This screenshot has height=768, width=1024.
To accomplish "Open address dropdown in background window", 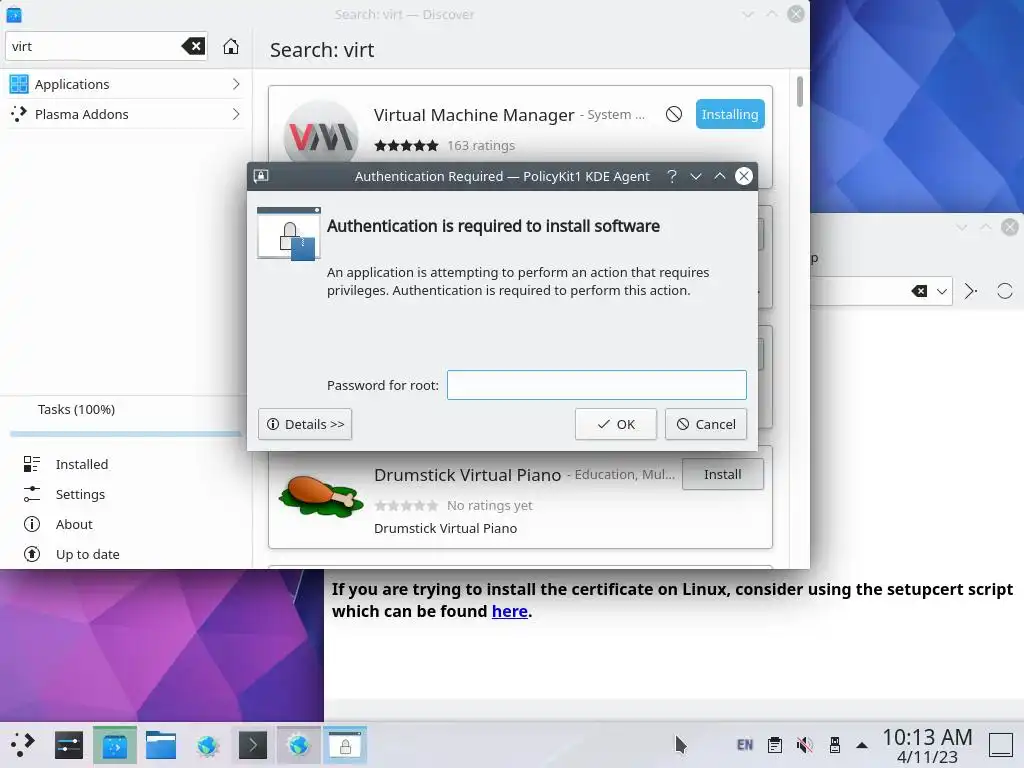I will click(x=941, y=291).
